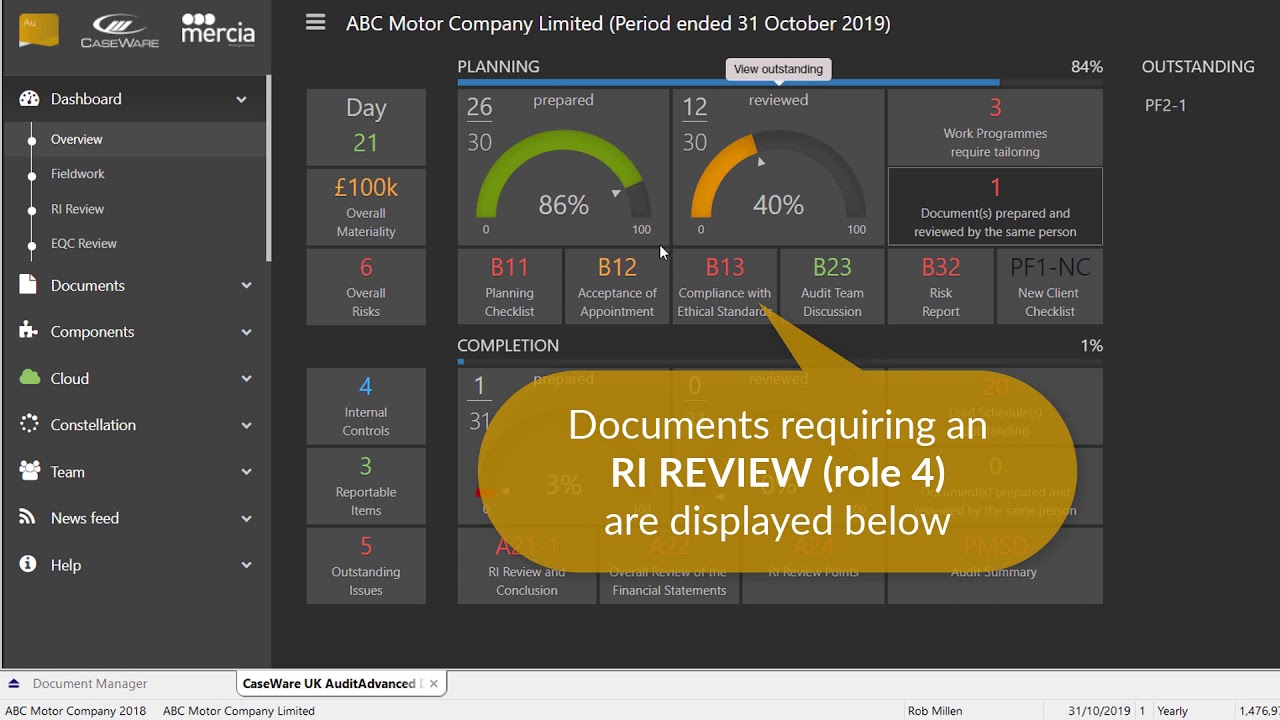Click the £100k Overall Materiality tile
This screenshot has width=1280, height=720.
(x=366, y=207)
